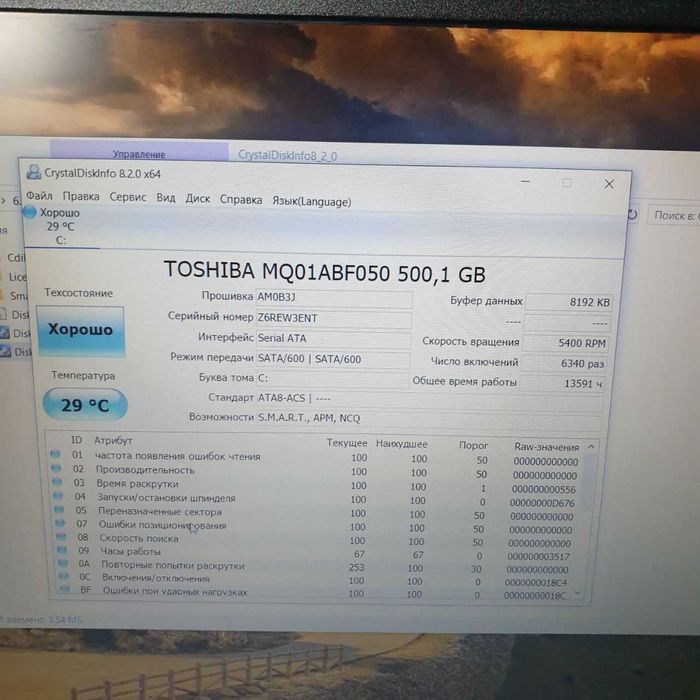The width and height of the screenshot is (700, 700).
Task: Click status icon of Скорость поиска row
Action: [61, 536]
